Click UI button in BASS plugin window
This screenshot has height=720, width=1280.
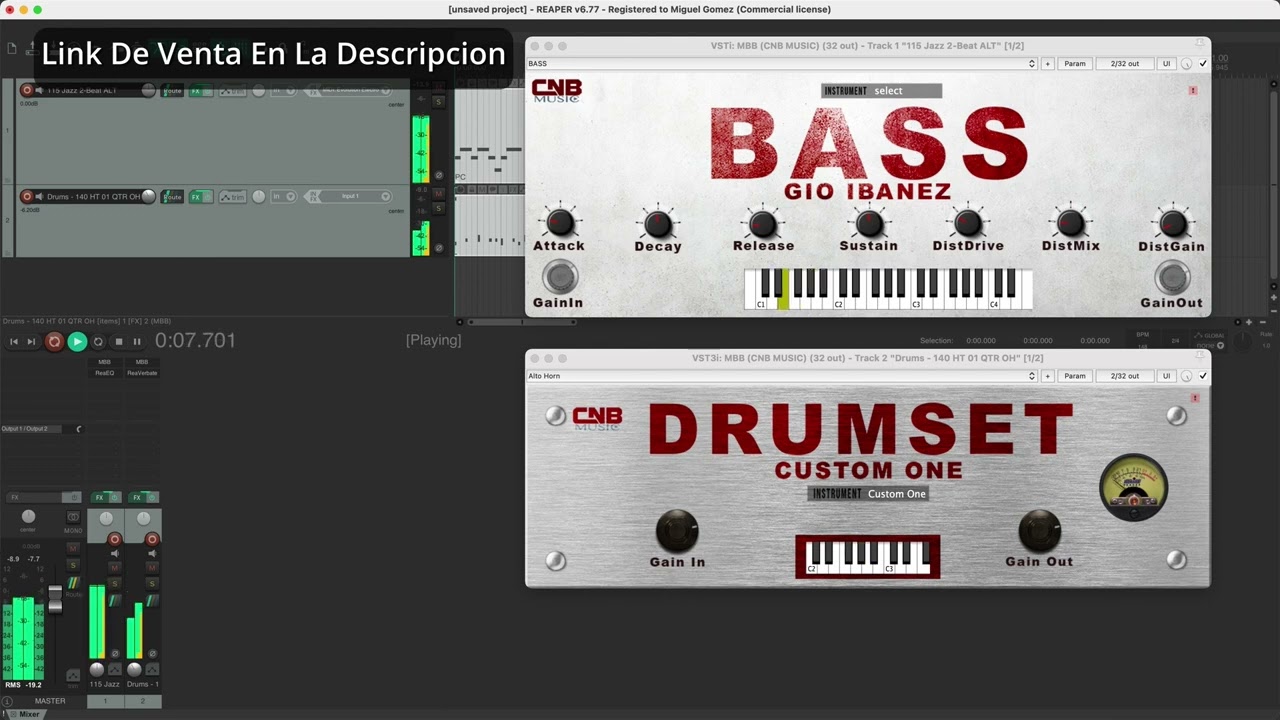point(1166,64)
